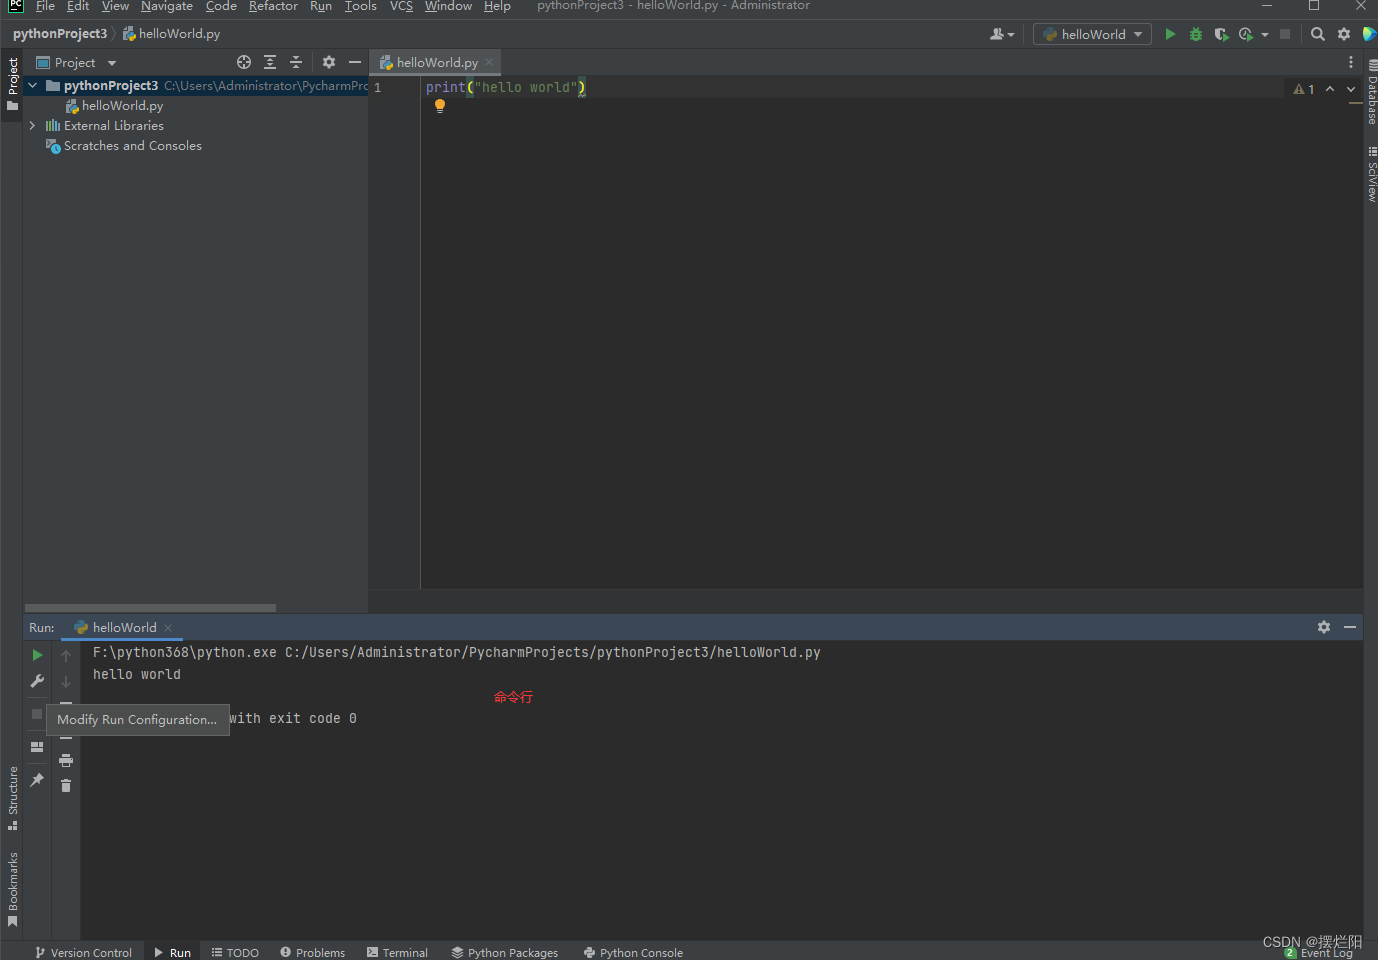
Task: Click the warning count indicator in editor
Action: [x=1304, y=89]
